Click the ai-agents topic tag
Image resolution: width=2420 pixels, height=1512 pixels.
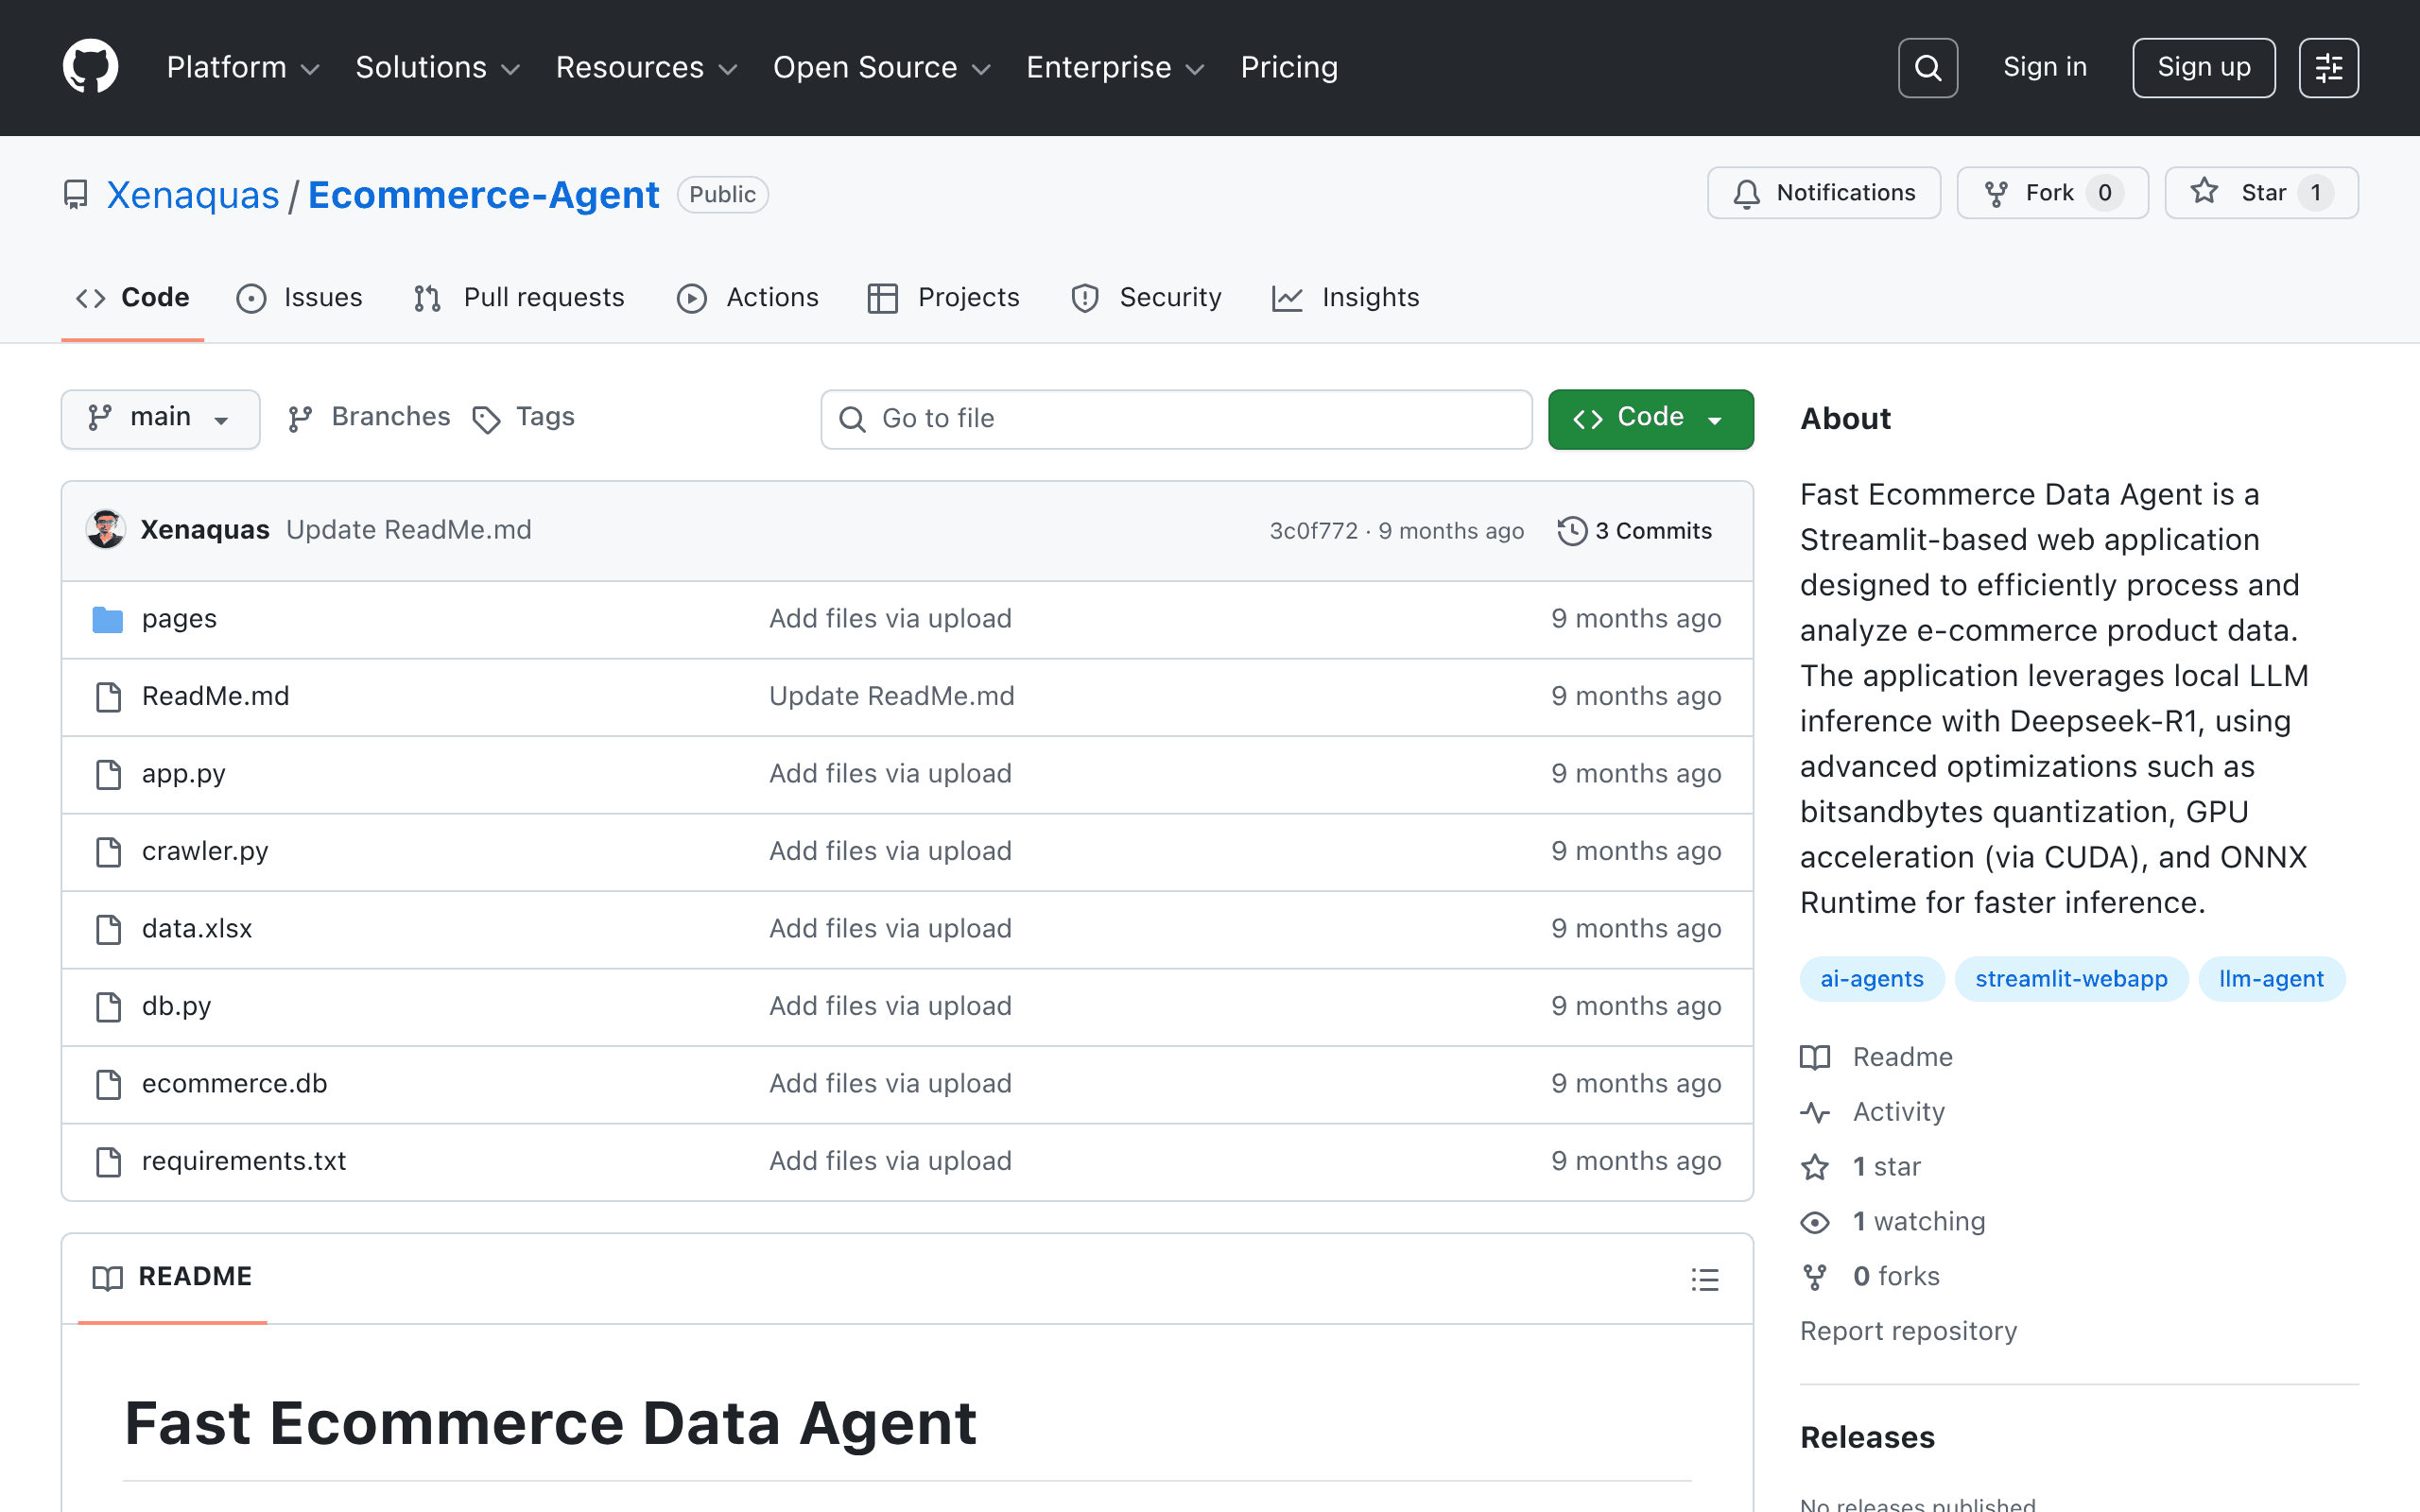point(1872,979)
